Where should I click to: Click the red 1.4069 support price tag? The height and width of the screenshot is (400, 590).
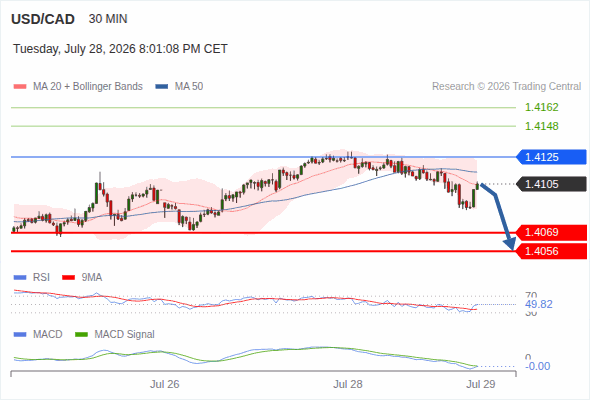[x=551, y=233]
